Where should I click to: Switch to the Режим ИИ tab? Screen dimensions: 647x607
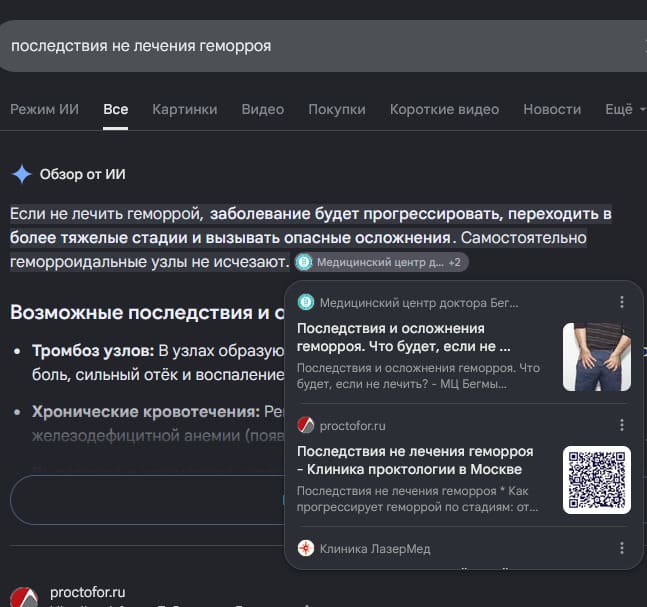[x=45, y=109]
